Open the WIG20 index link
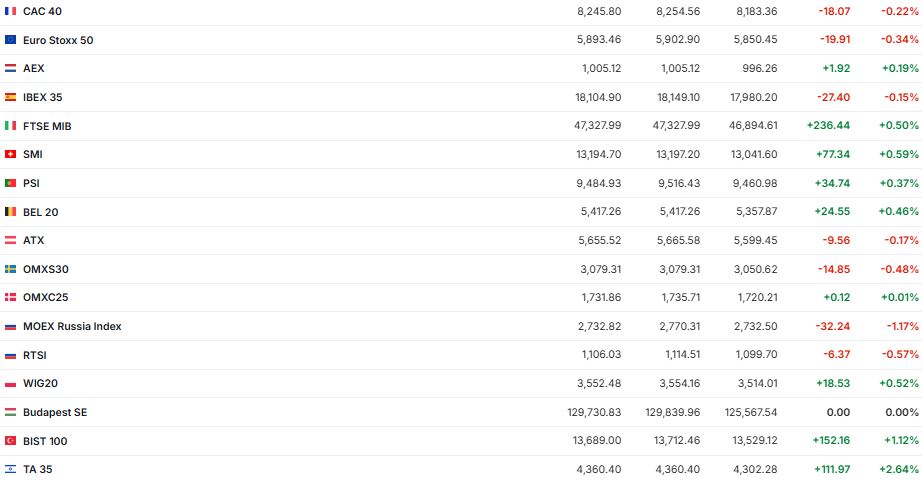 click(x=41, y=383)
